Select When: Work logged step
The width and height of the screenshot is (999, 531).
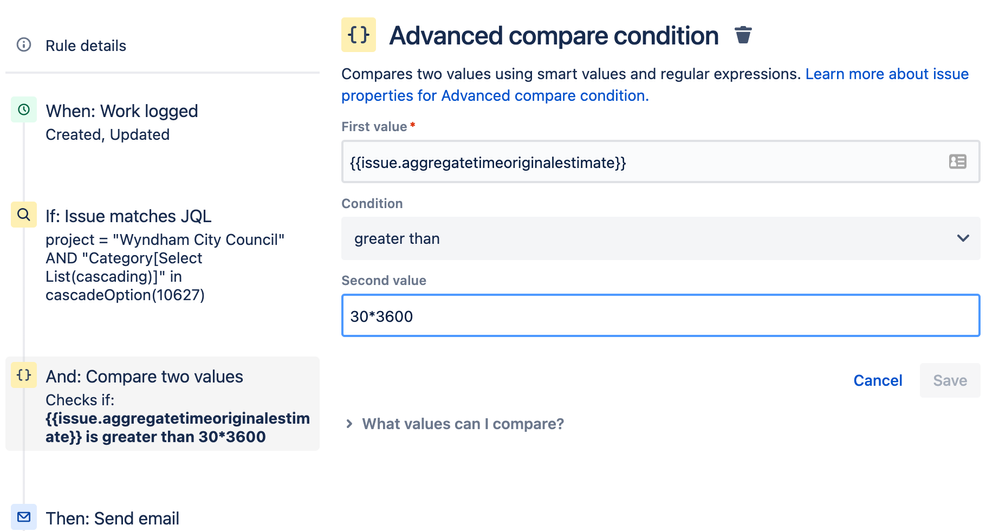click(x=122, y=111)
